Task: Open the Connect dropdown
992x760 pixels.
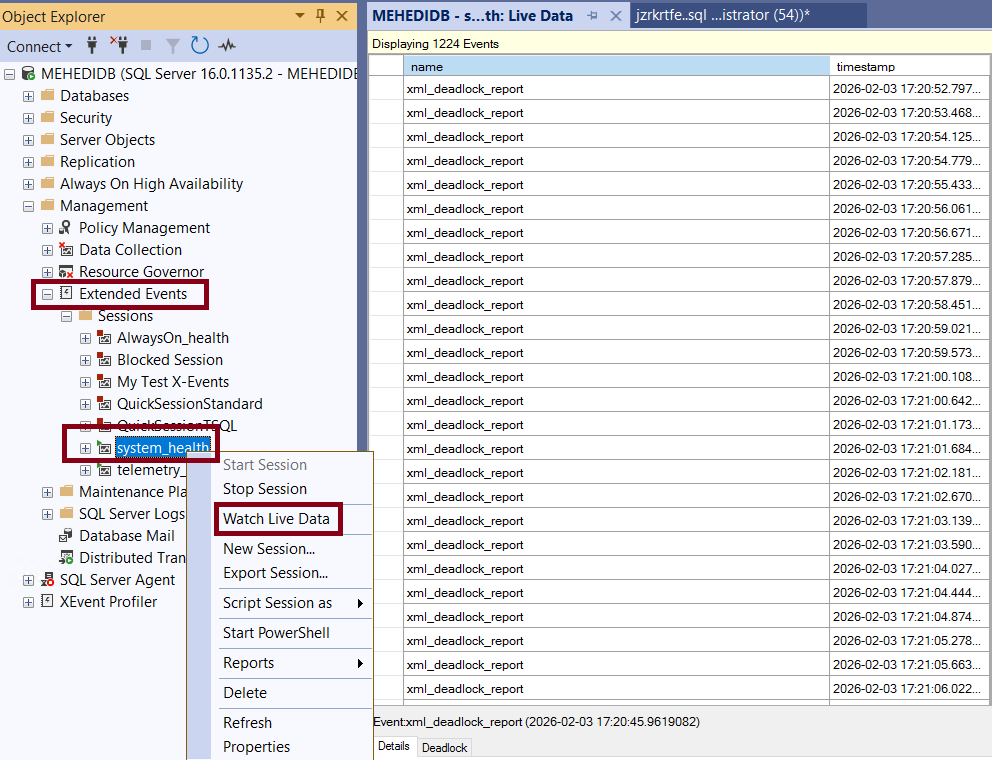Action: click(40, 46)
